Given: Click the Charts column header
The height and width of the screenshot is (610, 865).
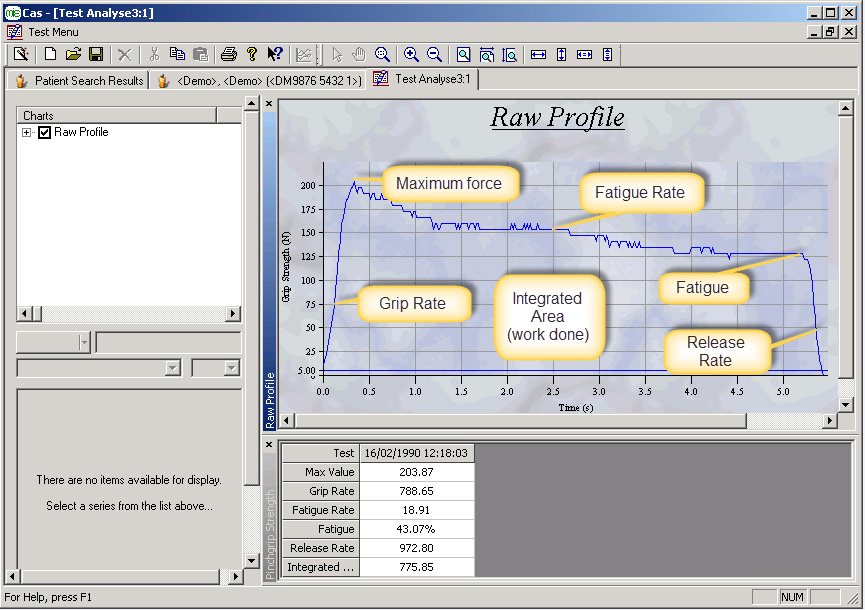Looking at the screenshot, I should click(x=116, y=115).
